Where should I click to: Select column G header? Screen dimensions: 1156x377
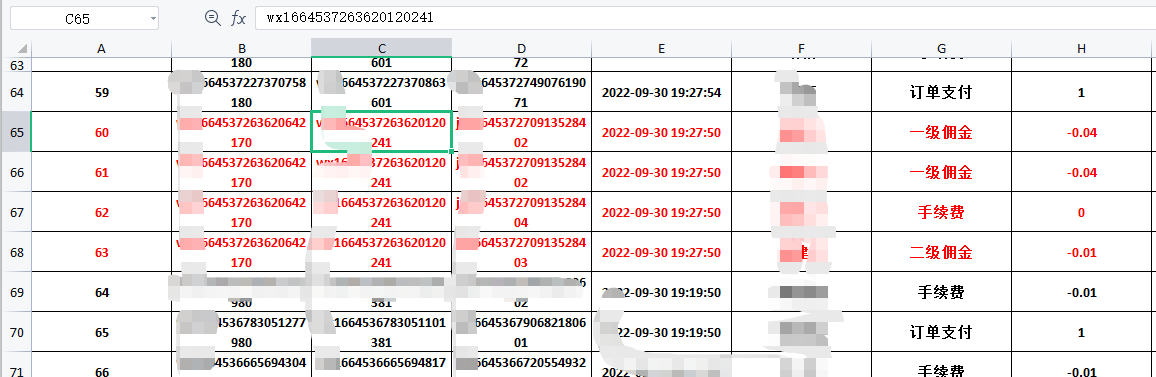pos(941,48)
